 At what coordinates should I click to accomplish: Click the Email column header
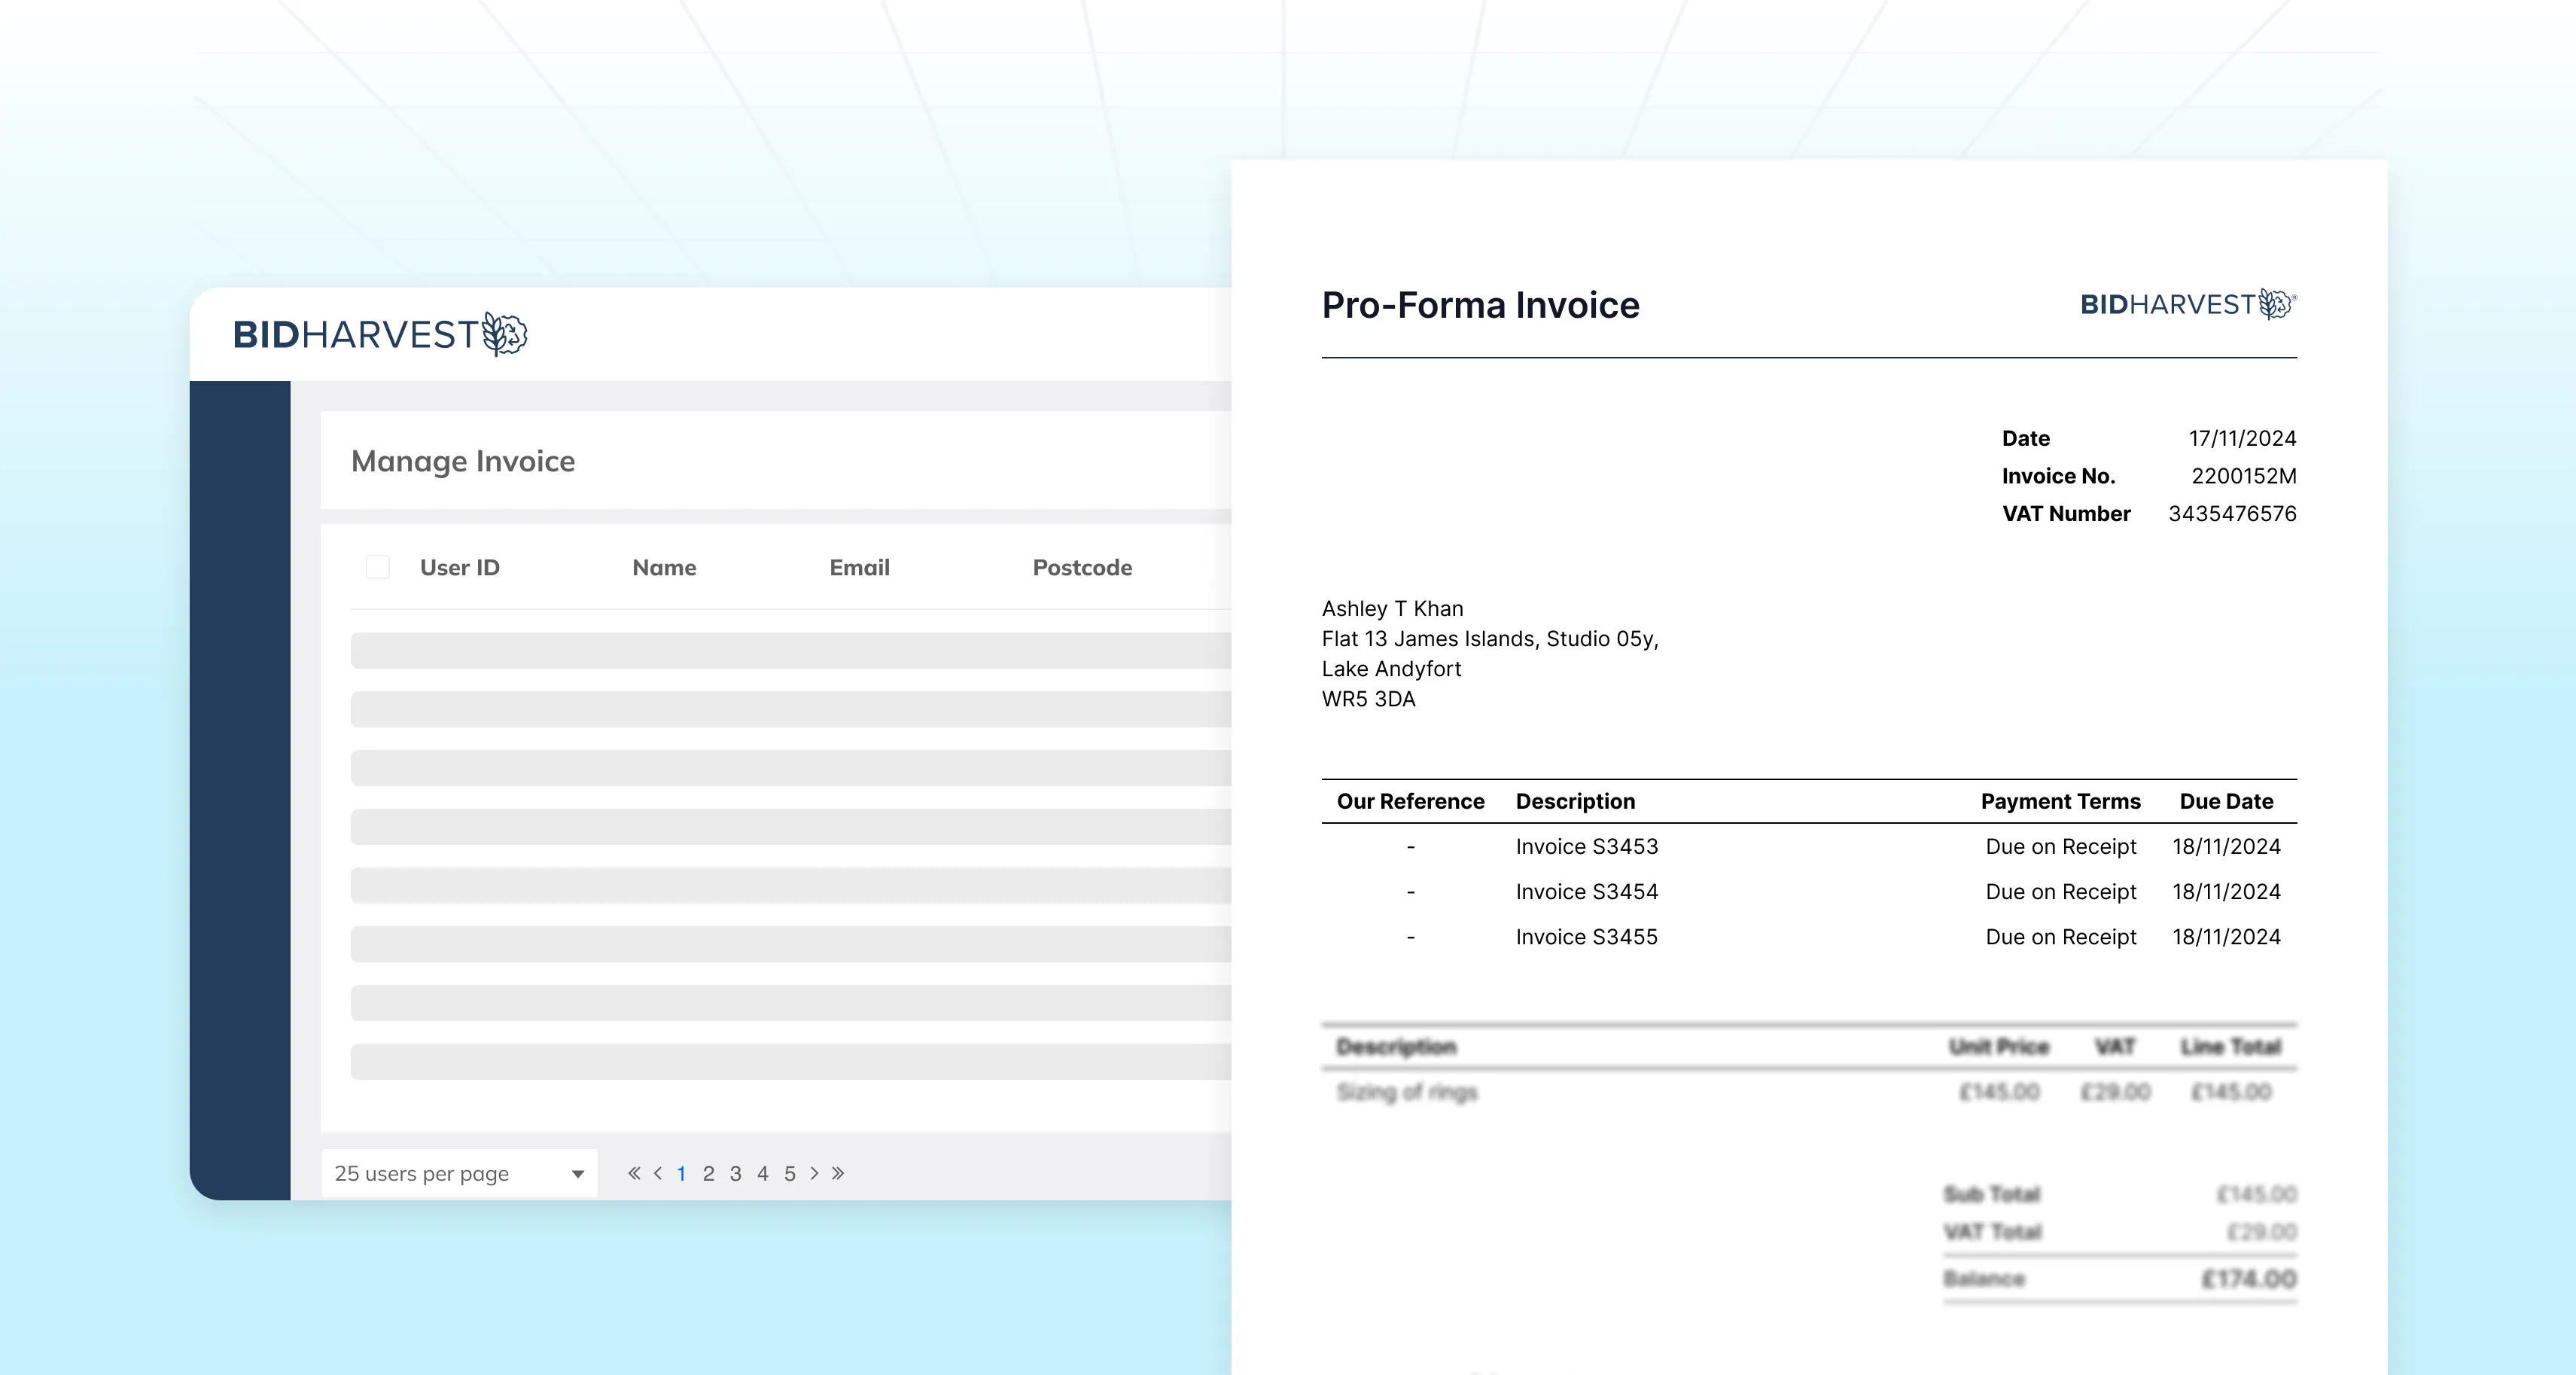tap(859, 567)
